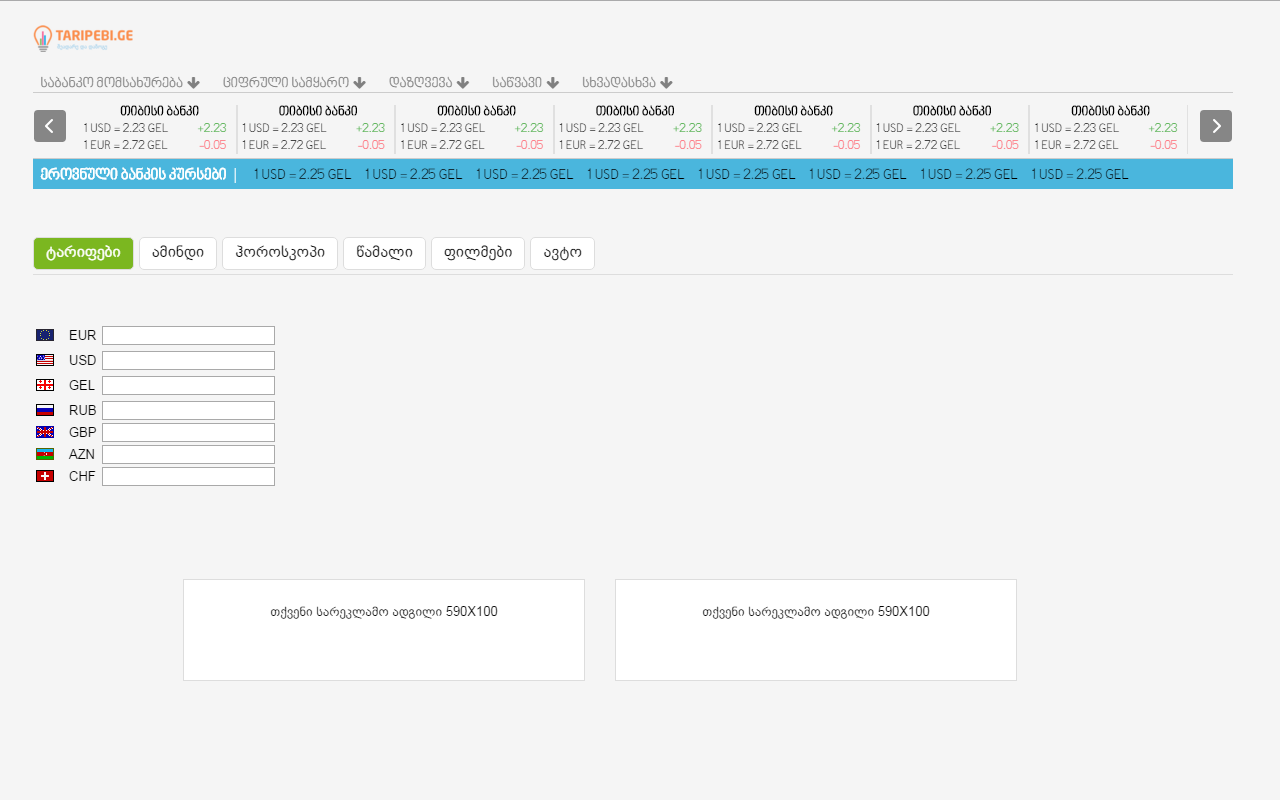Click the European Union flag icon
Screen dimensions: 1280x800
click(45, 335)
